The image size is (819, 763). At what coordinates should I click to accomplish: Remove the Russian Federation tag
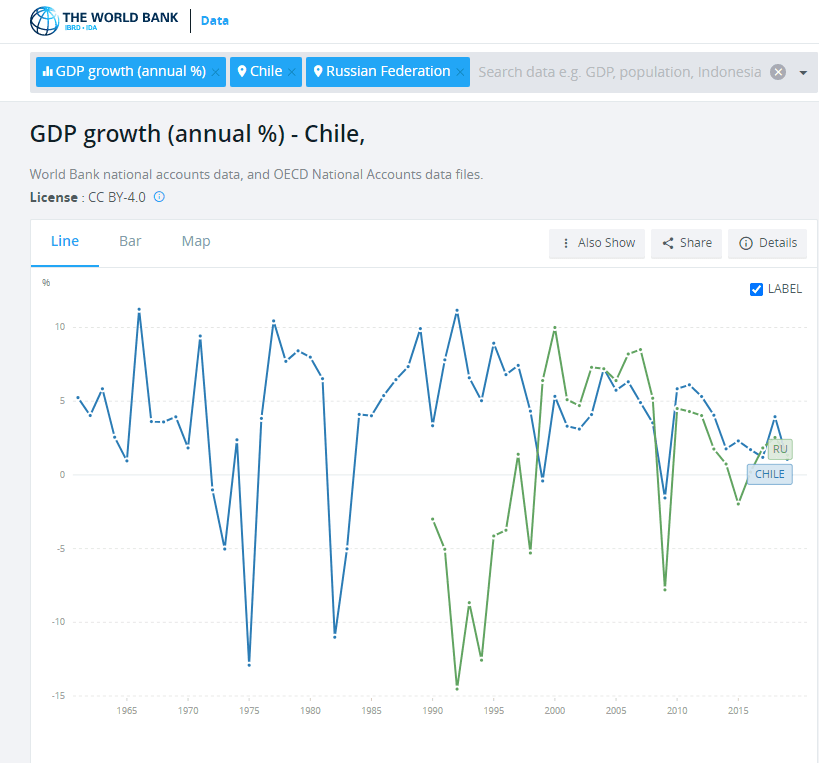460,72
